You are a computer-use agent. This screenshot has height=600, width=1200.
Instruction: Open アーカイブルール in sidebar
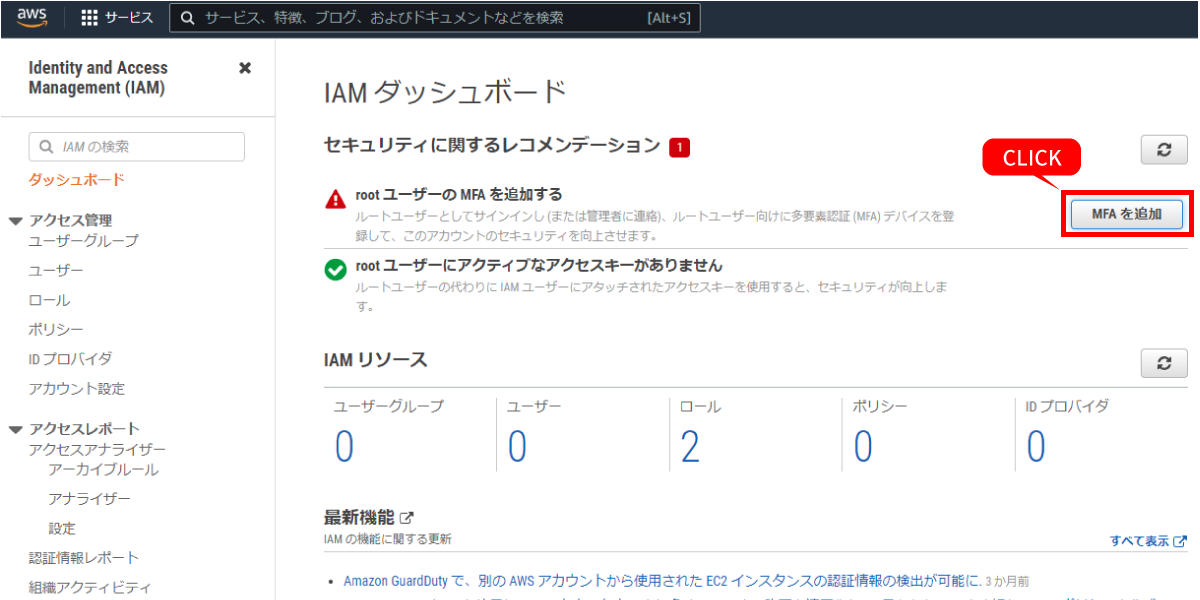tap(103, 469)
